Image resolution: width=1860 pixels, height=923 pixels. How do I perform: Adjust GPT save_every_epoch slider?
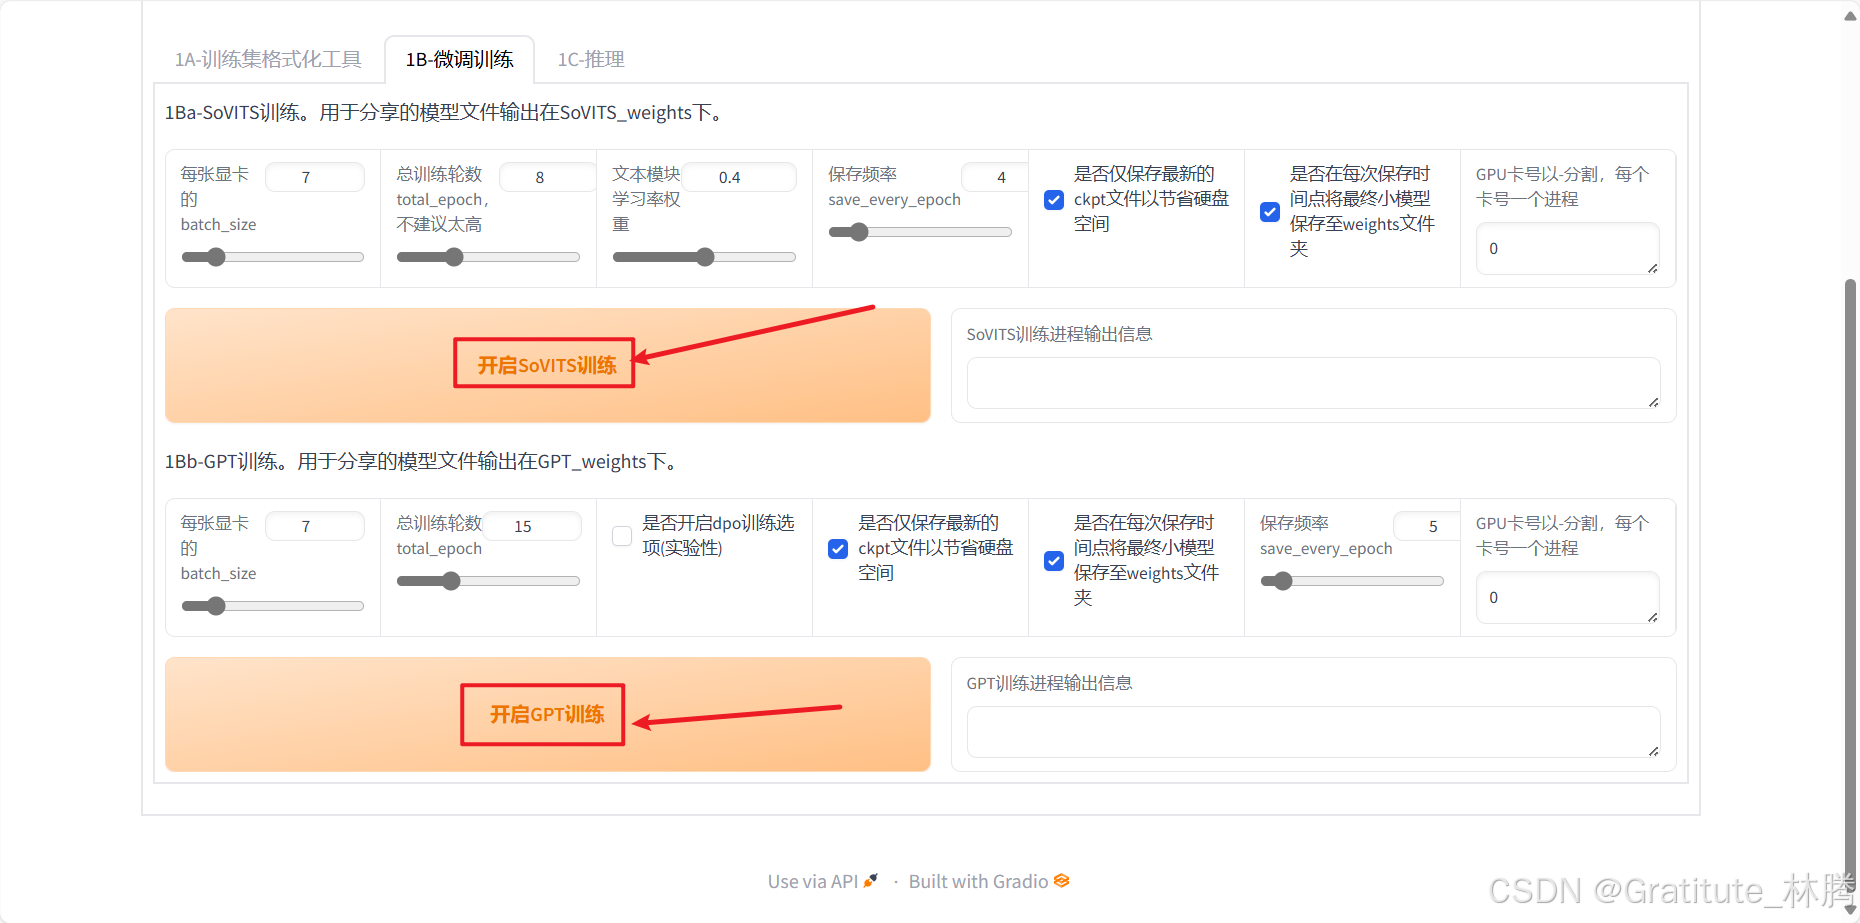click(1352, 581)
